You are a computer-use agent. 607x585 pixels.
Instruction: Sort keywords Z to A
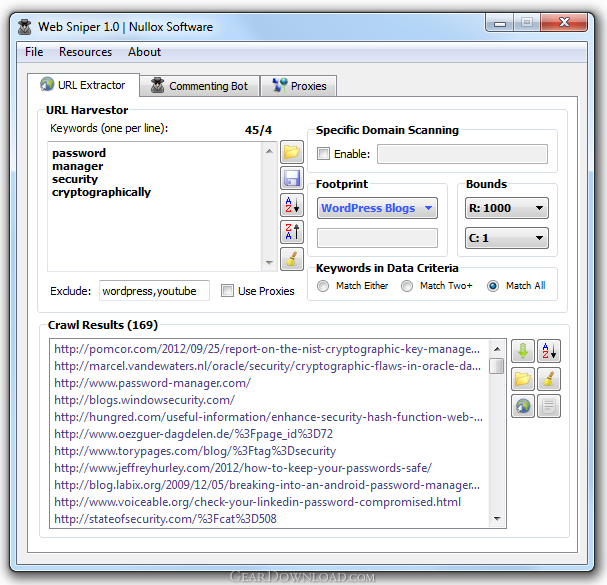coord(291,232)
